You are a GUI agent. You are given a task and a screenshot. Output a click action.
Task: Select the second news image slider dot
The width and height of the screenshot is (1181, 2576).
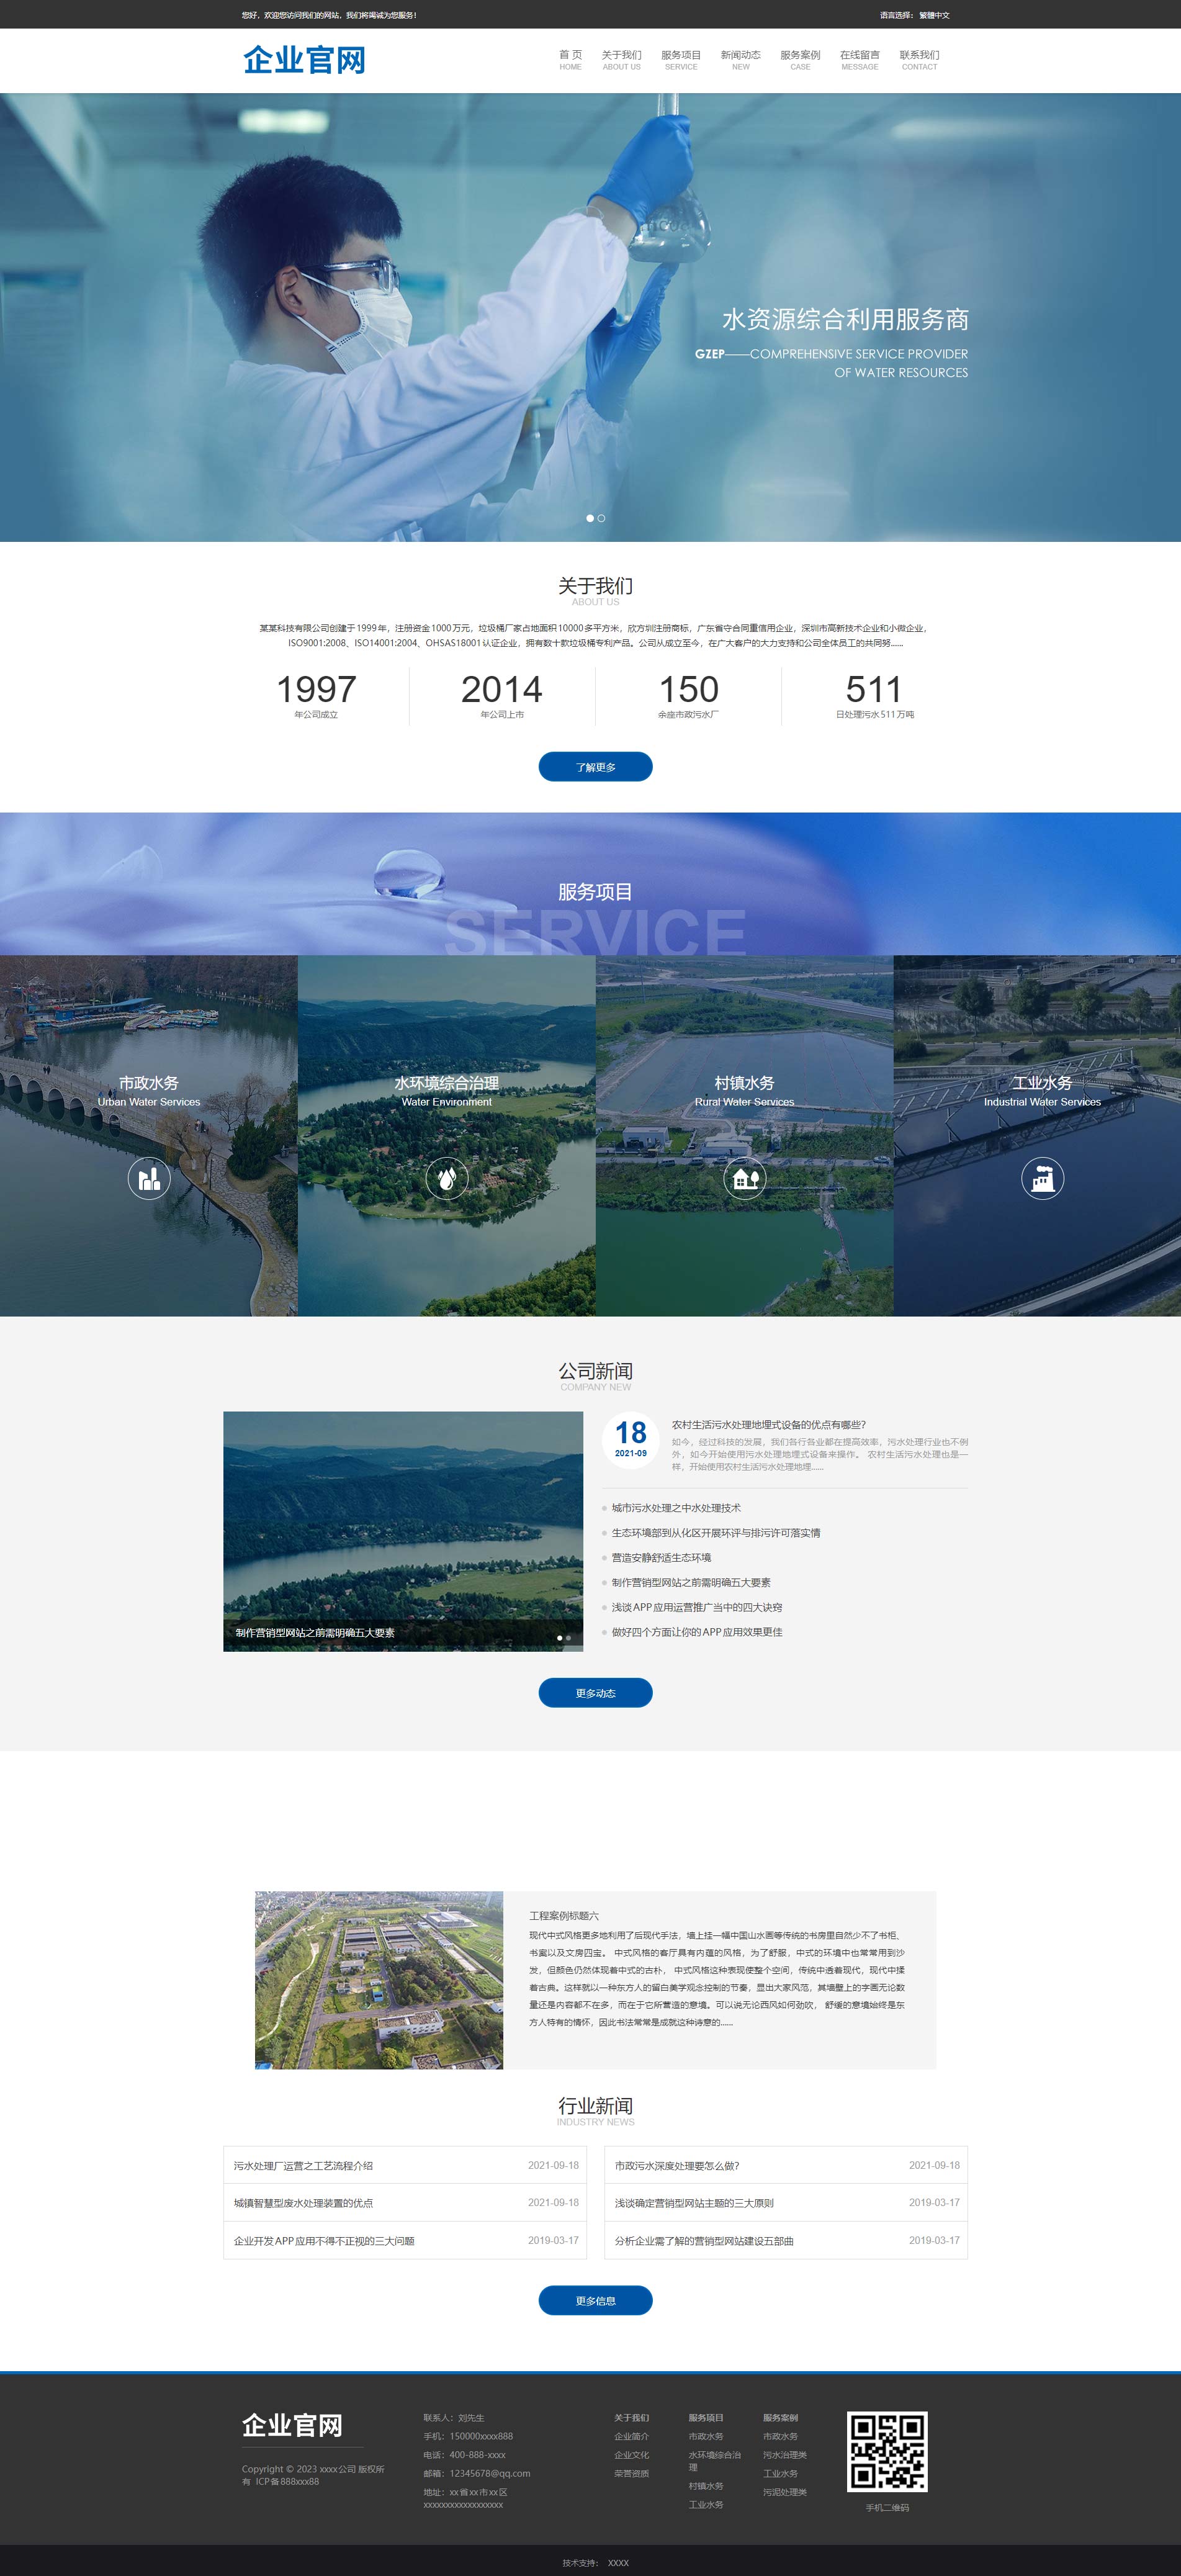[x=568, y=1637]
